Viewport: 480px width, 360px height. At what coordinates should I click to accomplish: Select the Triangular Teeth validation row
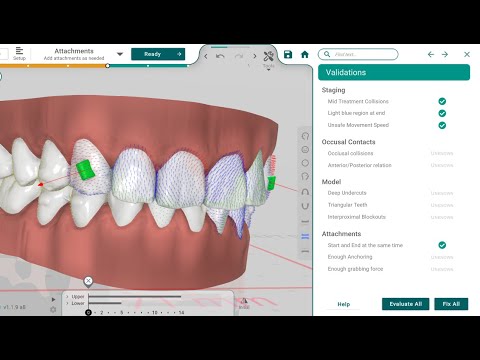tap(390, 205)
